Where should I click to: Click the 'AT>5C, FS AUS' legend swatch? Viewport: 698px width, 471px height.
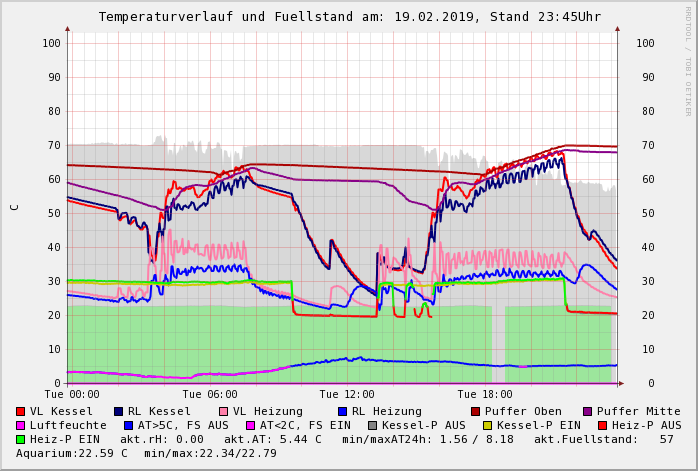coord(126,425)
